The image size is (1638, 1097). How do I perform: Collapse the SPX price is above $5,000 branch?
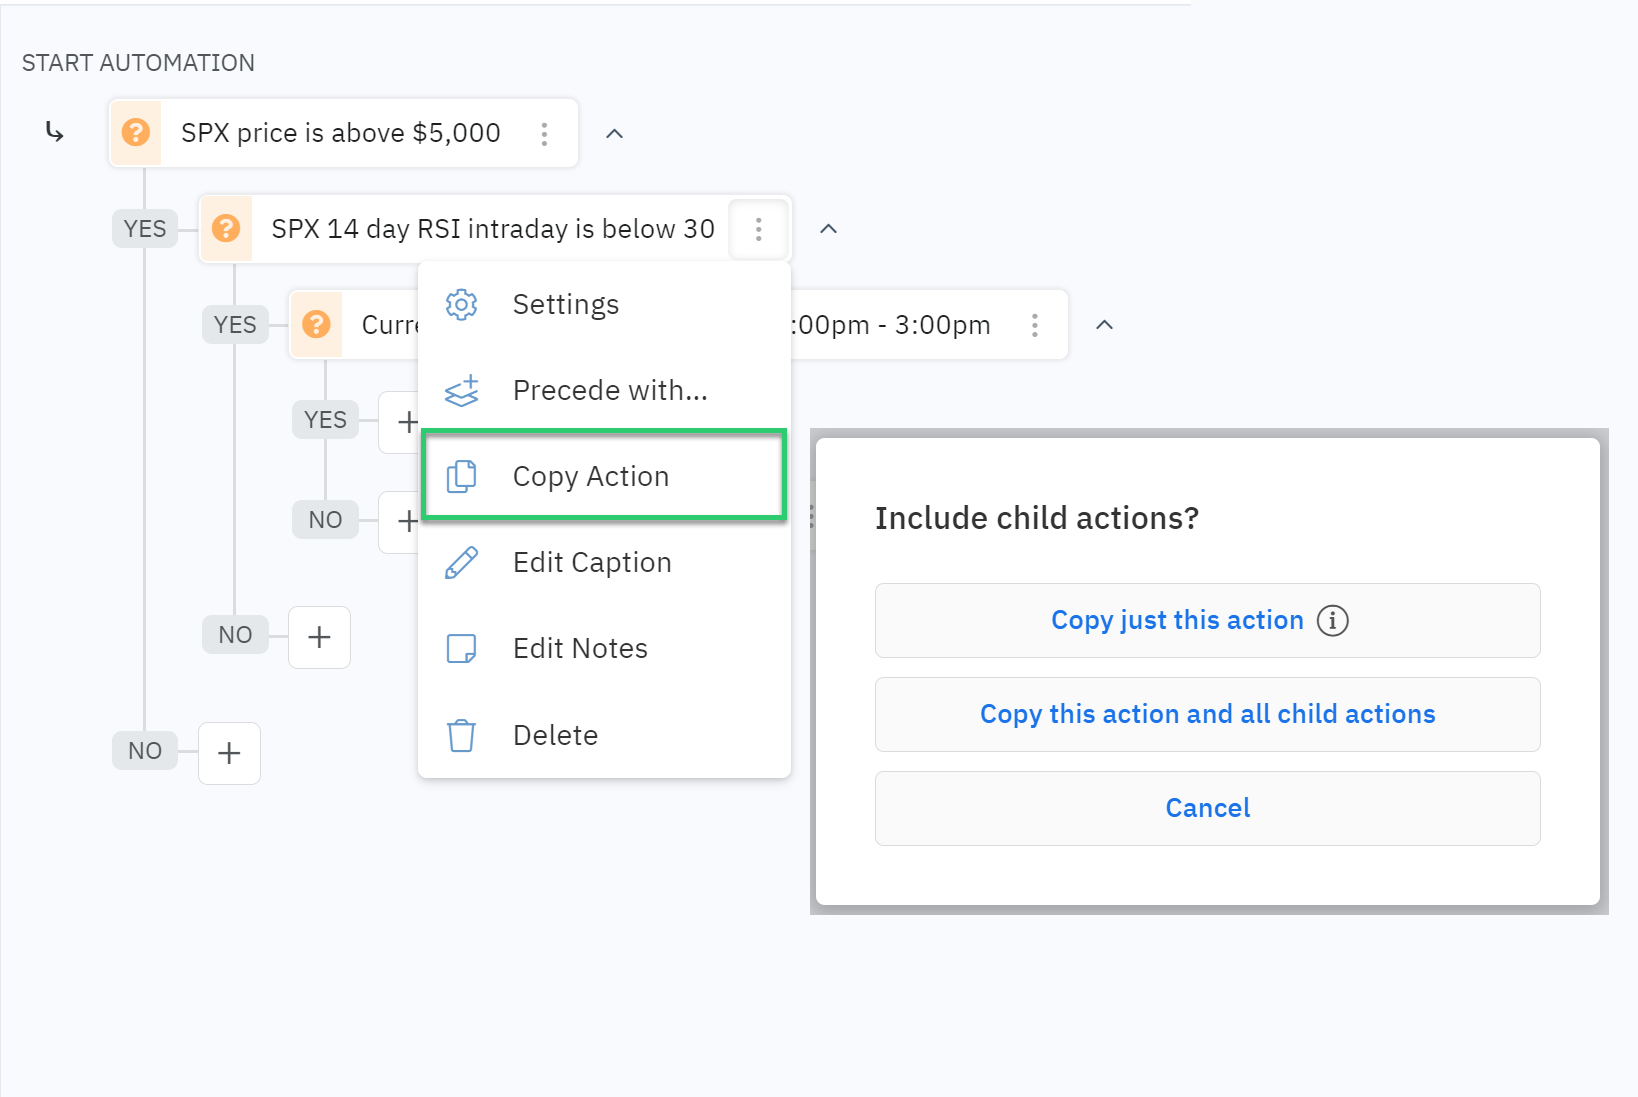[615, 134]
